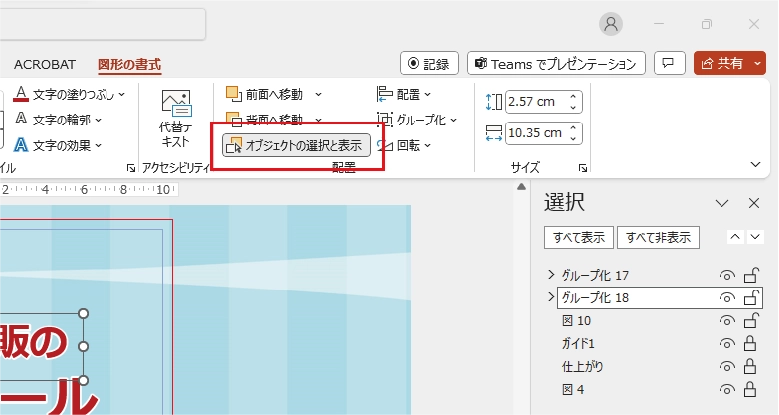Click the 記録 (Record) button

coord(429,64)
